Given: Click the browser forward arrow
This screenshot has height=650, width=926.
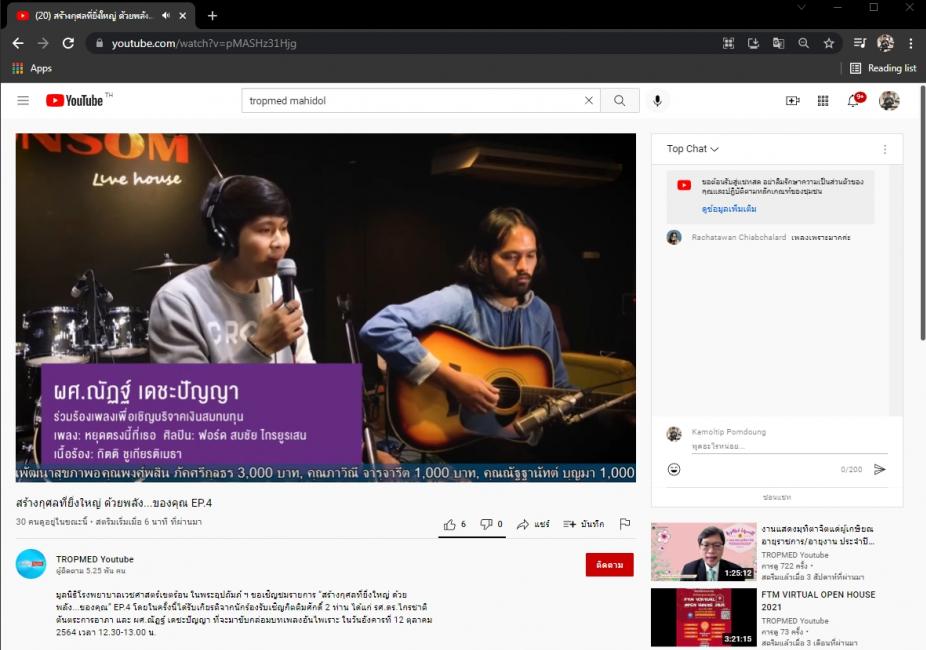Looking at the screenshot, I should [x=43, y=43].
